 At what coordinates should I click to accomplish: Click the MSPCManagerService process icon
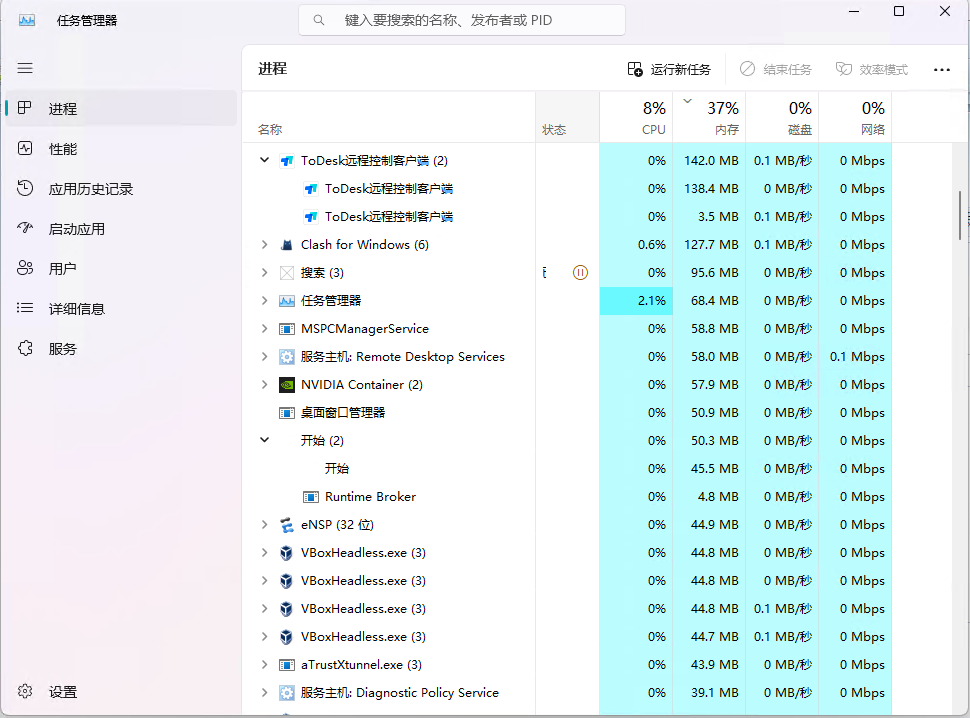coord(287,329)
